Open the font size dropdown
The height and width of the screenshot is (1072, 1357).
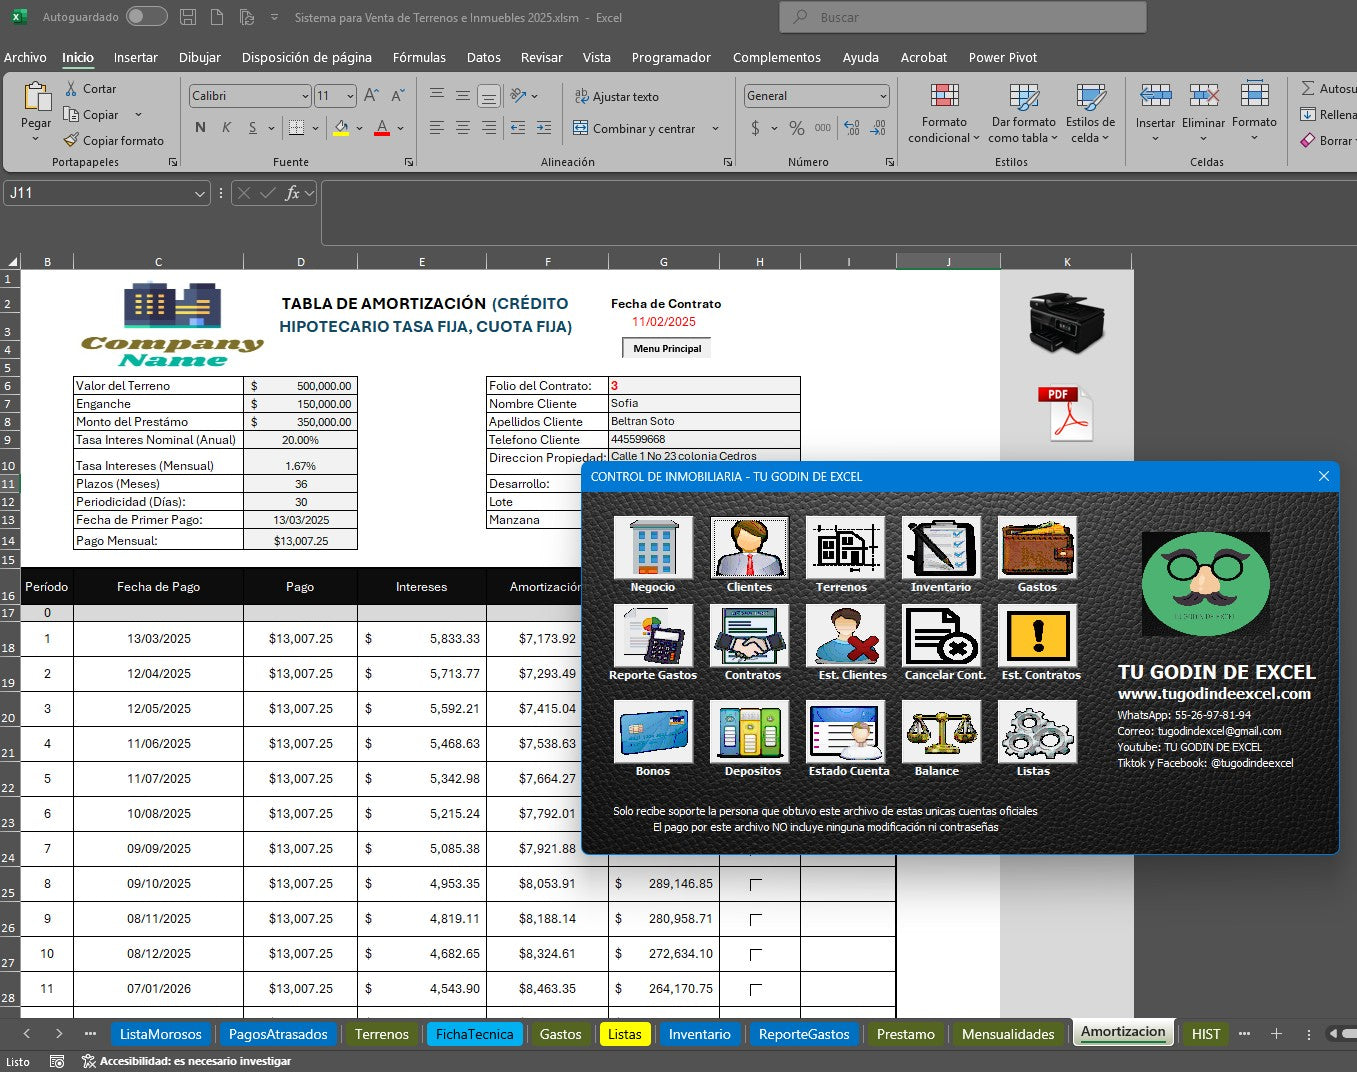point(348,95)
